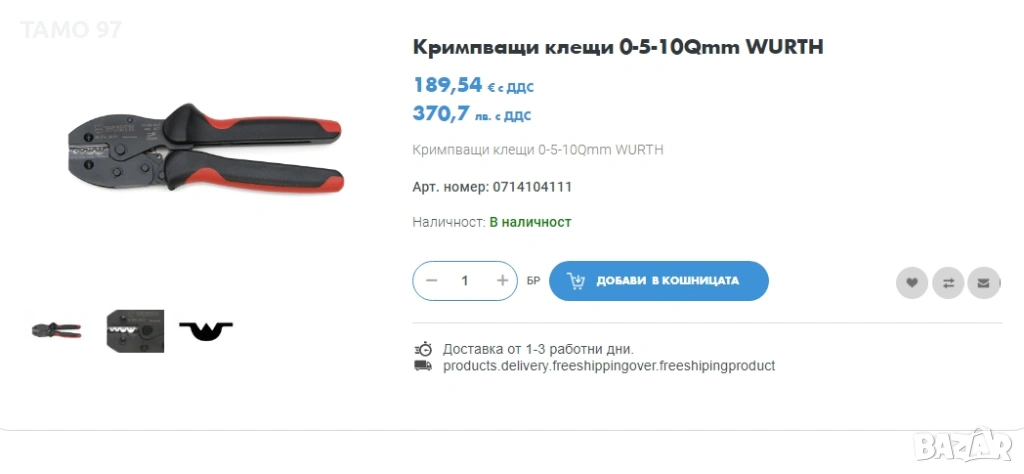Click the free shipping truck icon
The height and width of the screenshot is (474, 1024).
(423, 366)
